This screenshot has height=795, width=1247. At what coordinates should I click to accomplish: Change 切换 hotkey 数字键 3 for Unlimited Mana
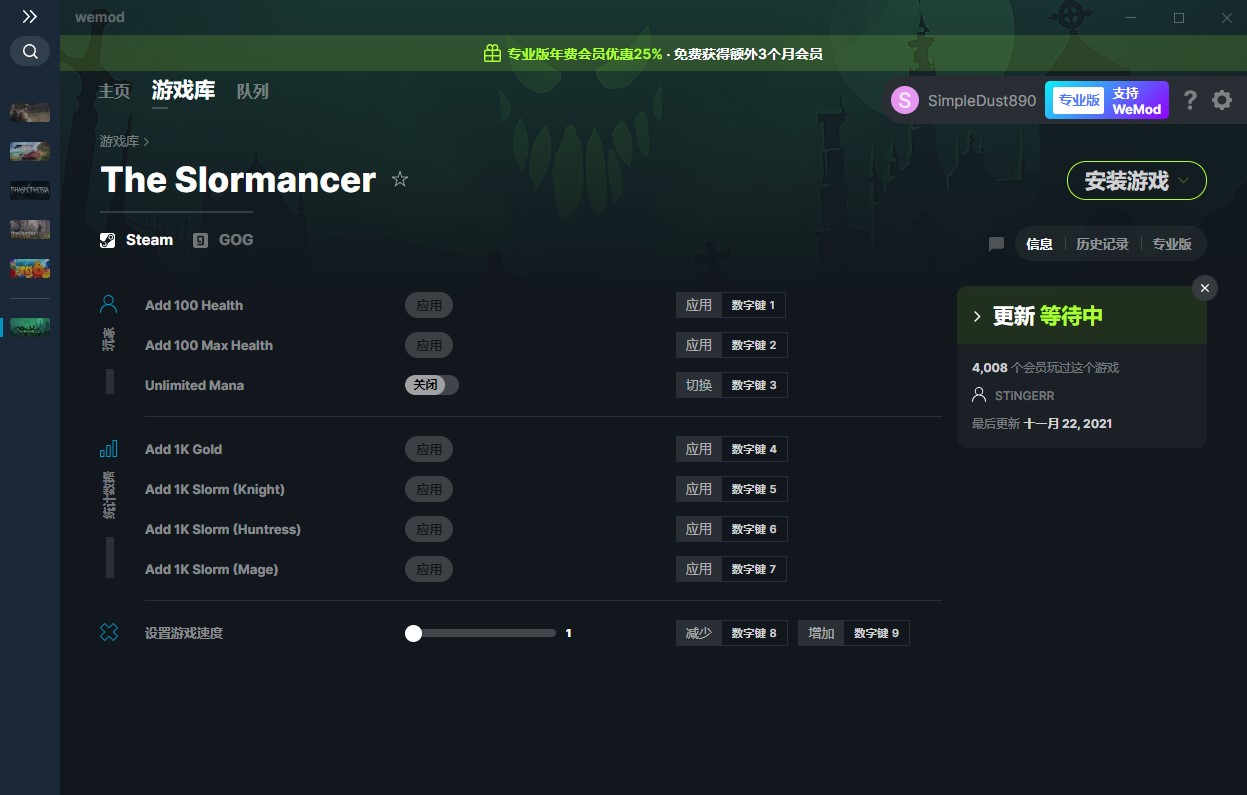(754, 385)
